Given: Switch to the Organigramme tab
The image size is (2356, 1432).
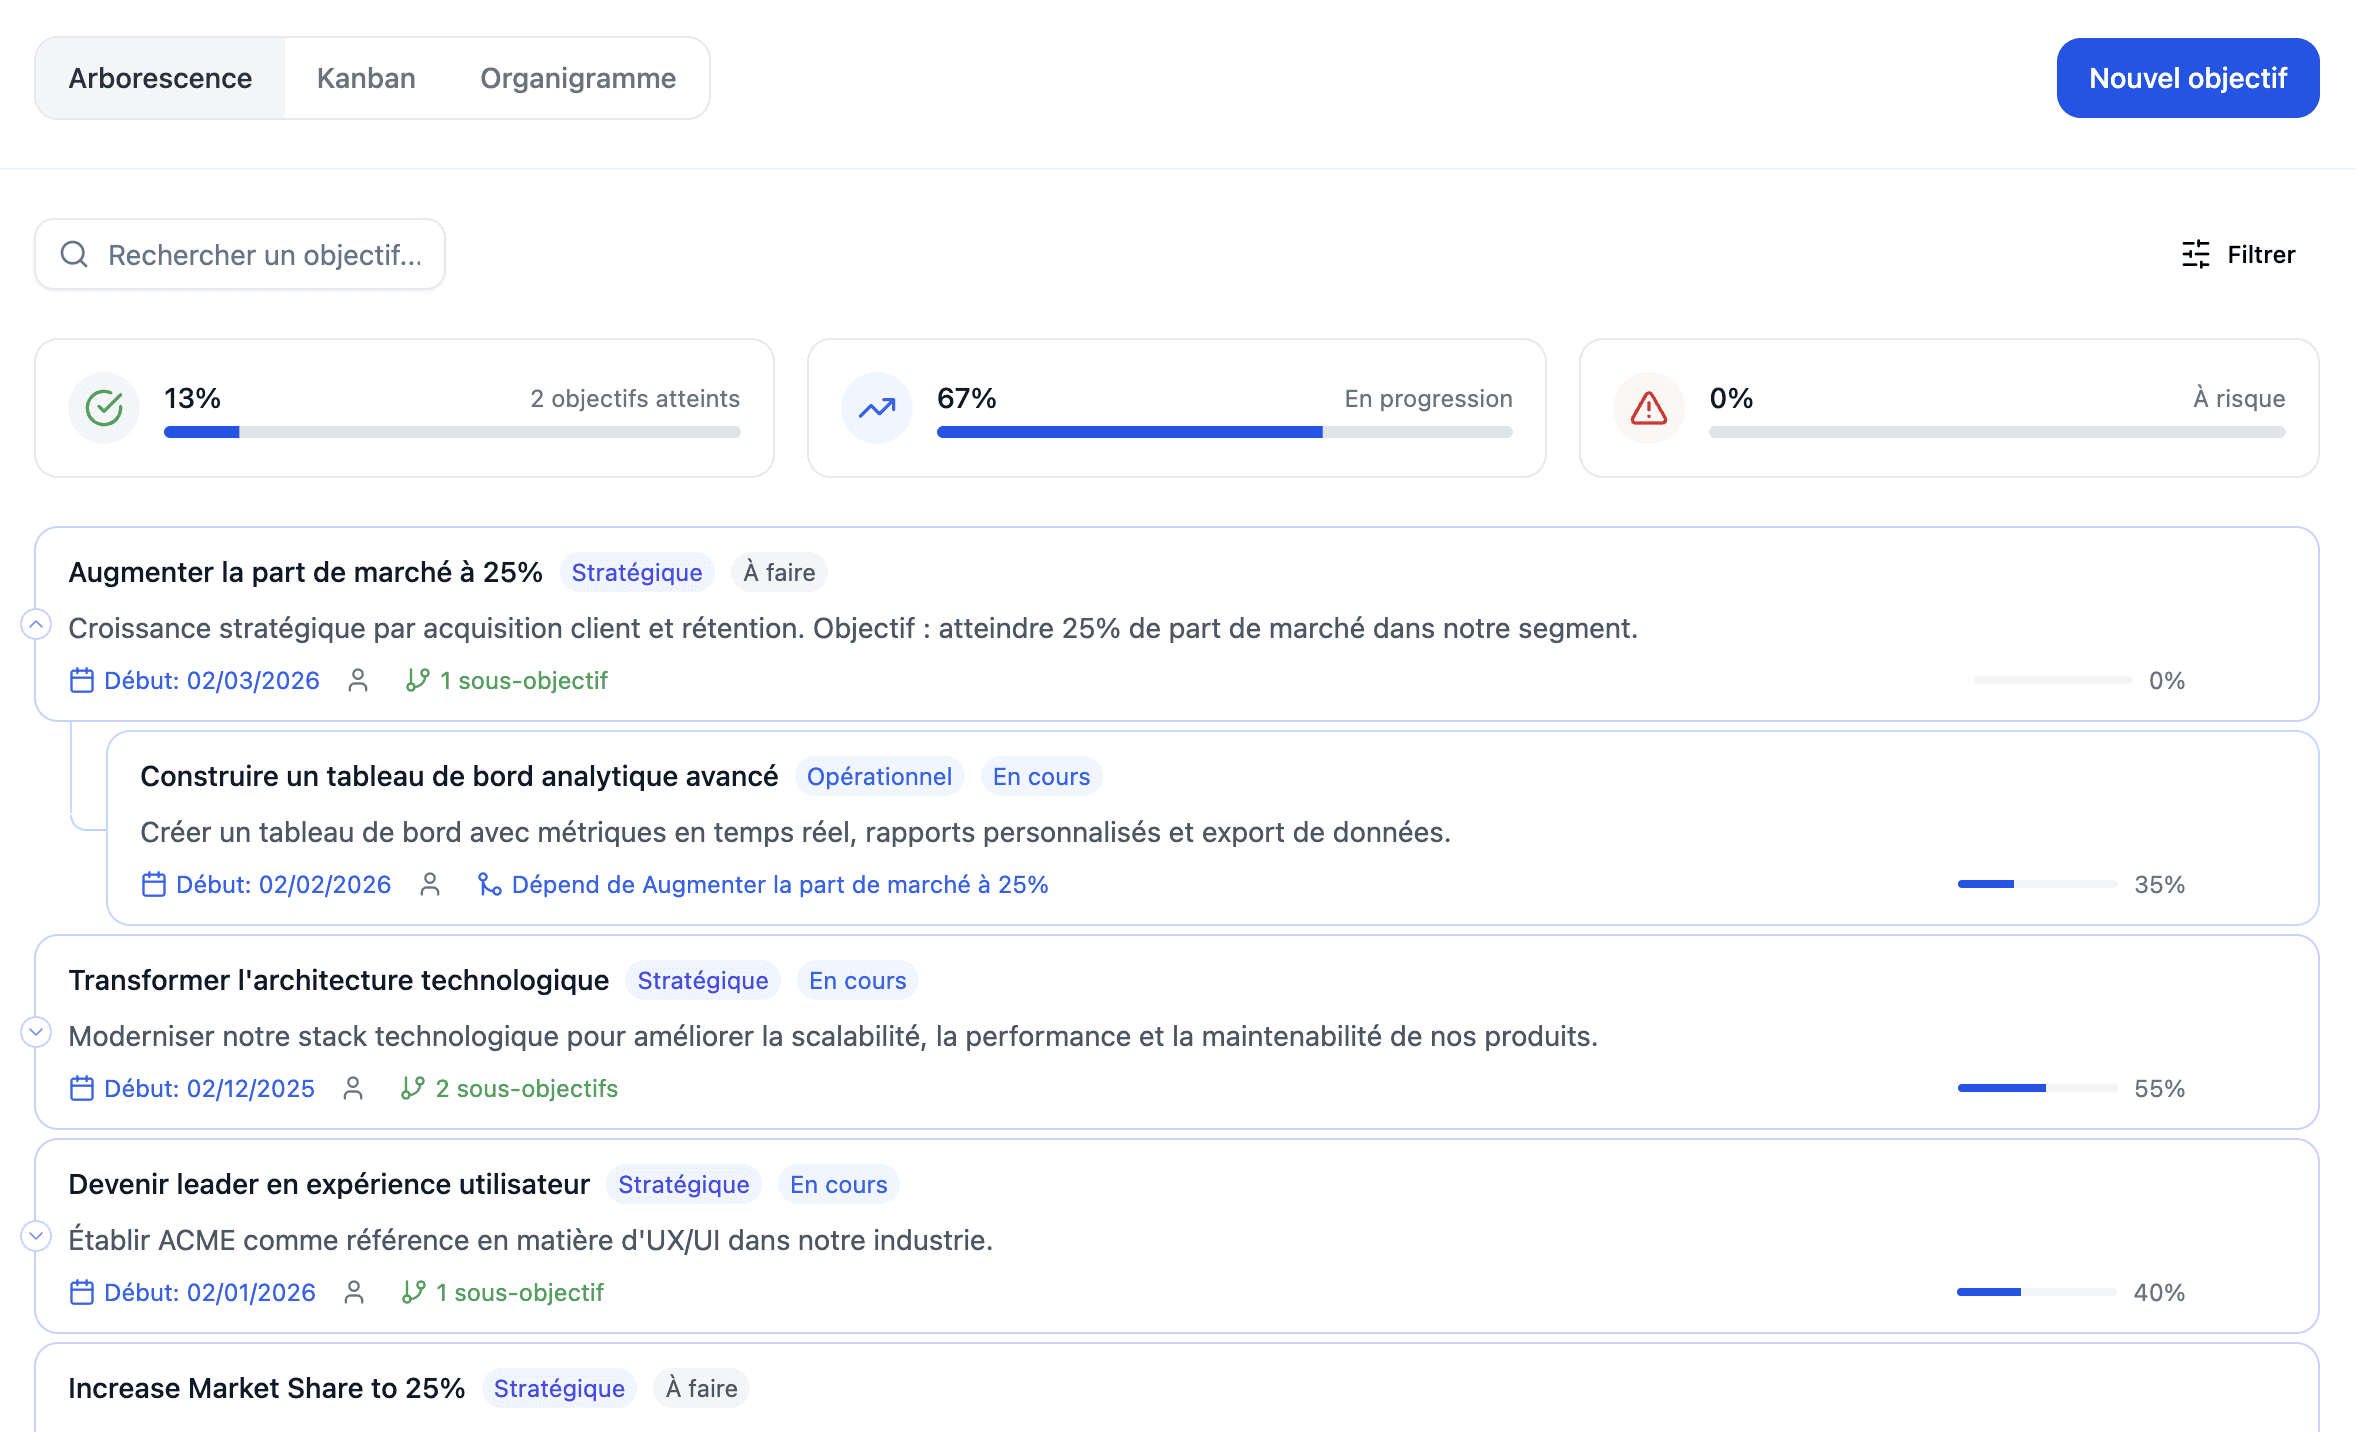Looking at the screenshot, I should point(577,78).
